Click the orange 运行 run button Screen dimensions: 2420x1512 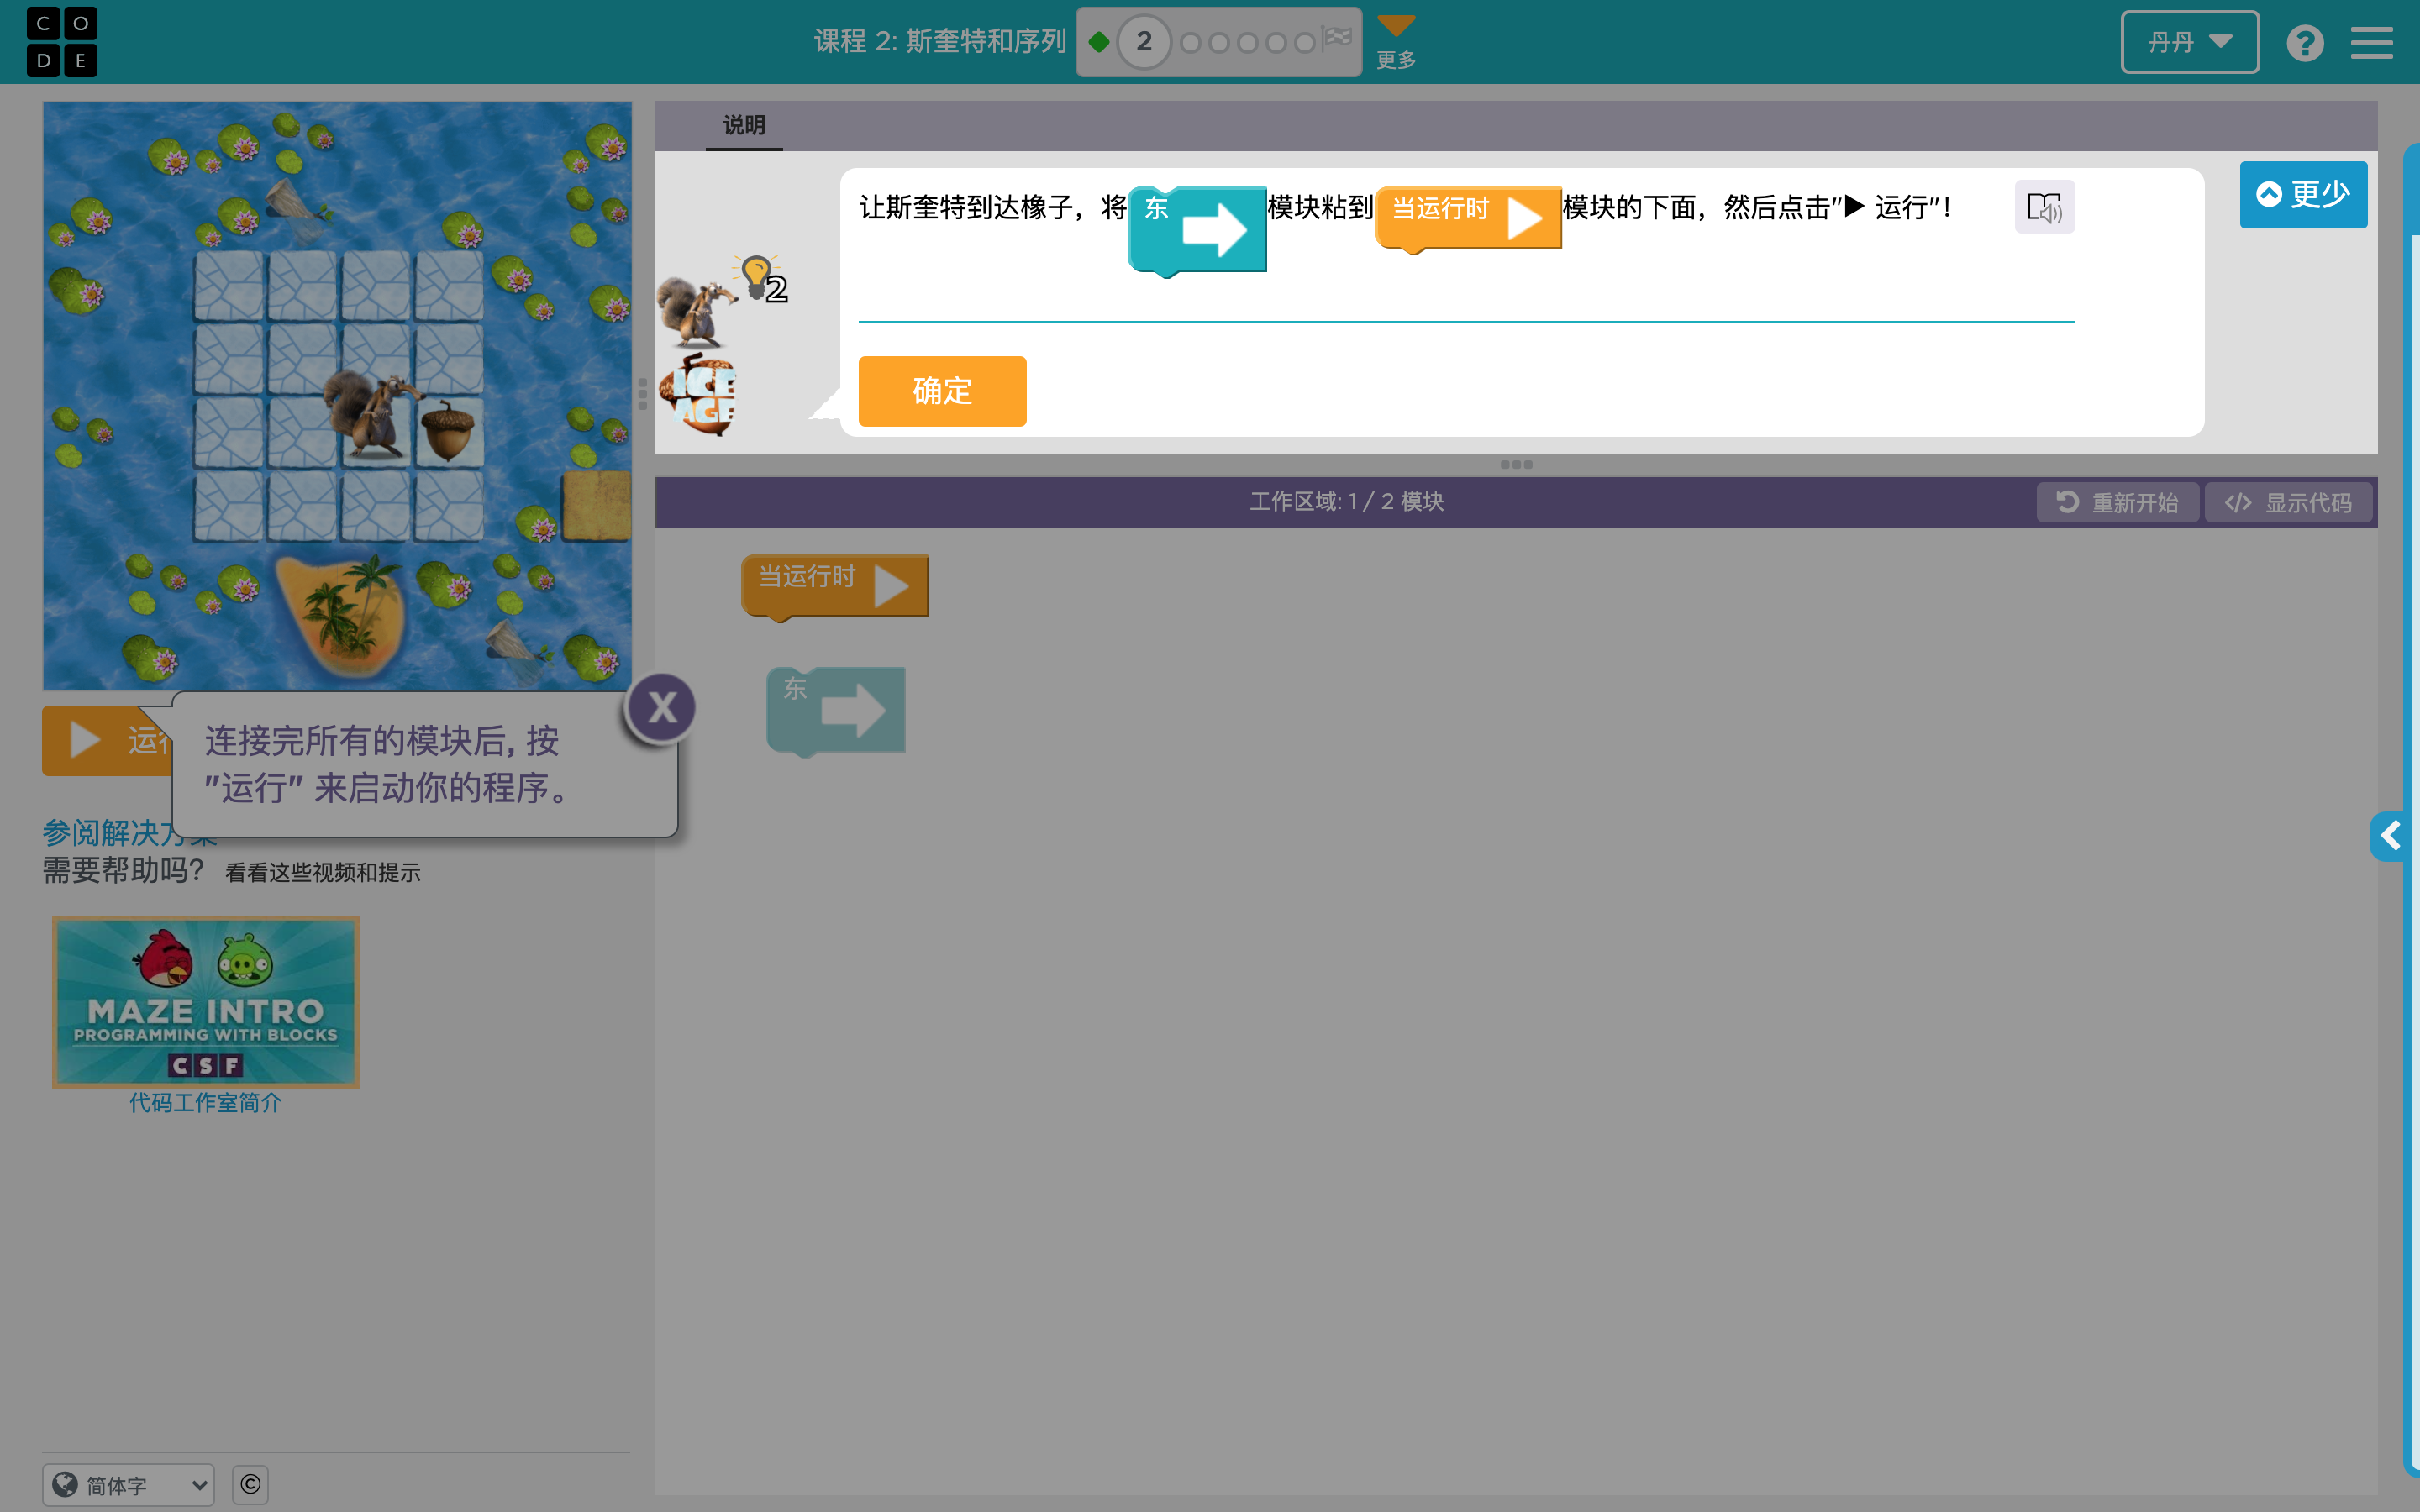point(107,741)
